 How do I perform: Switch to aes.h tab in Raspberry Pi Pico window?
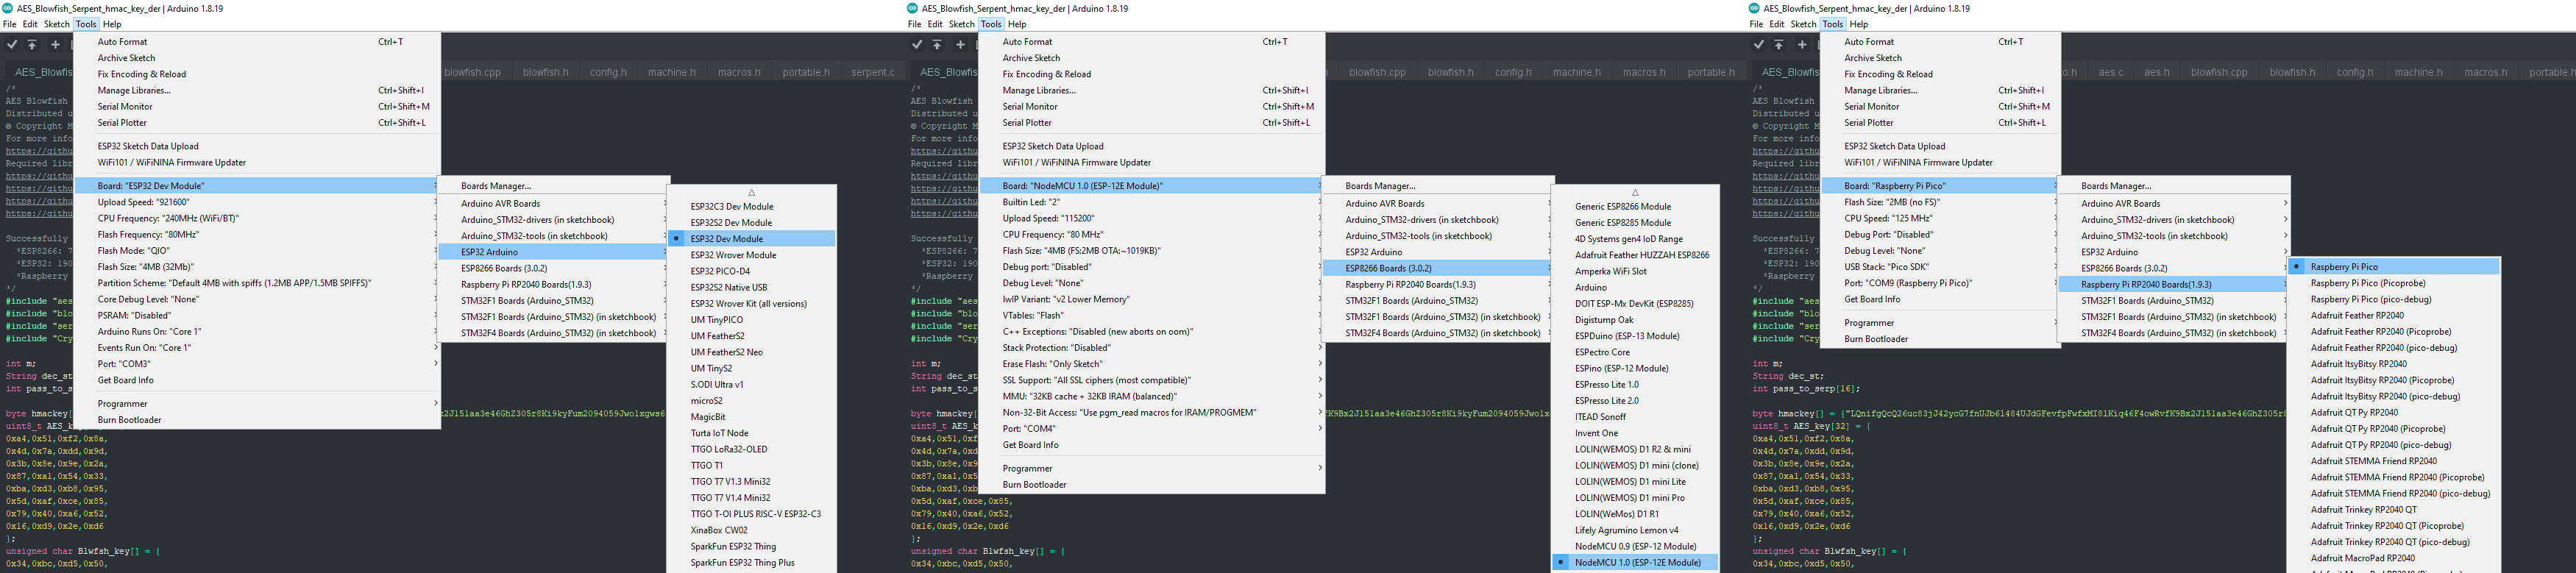pyautogui.click(x=2157, y=72)
